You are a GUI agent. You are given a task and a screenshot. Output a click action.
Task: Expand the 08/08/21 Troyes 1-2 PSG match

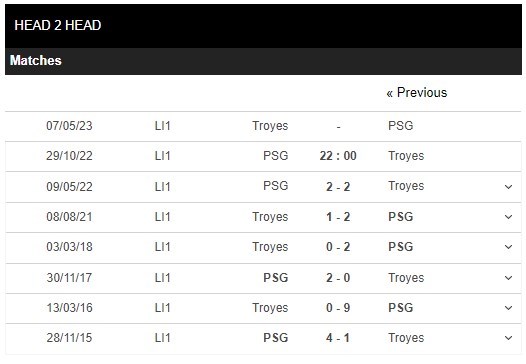tap(508, 217)
